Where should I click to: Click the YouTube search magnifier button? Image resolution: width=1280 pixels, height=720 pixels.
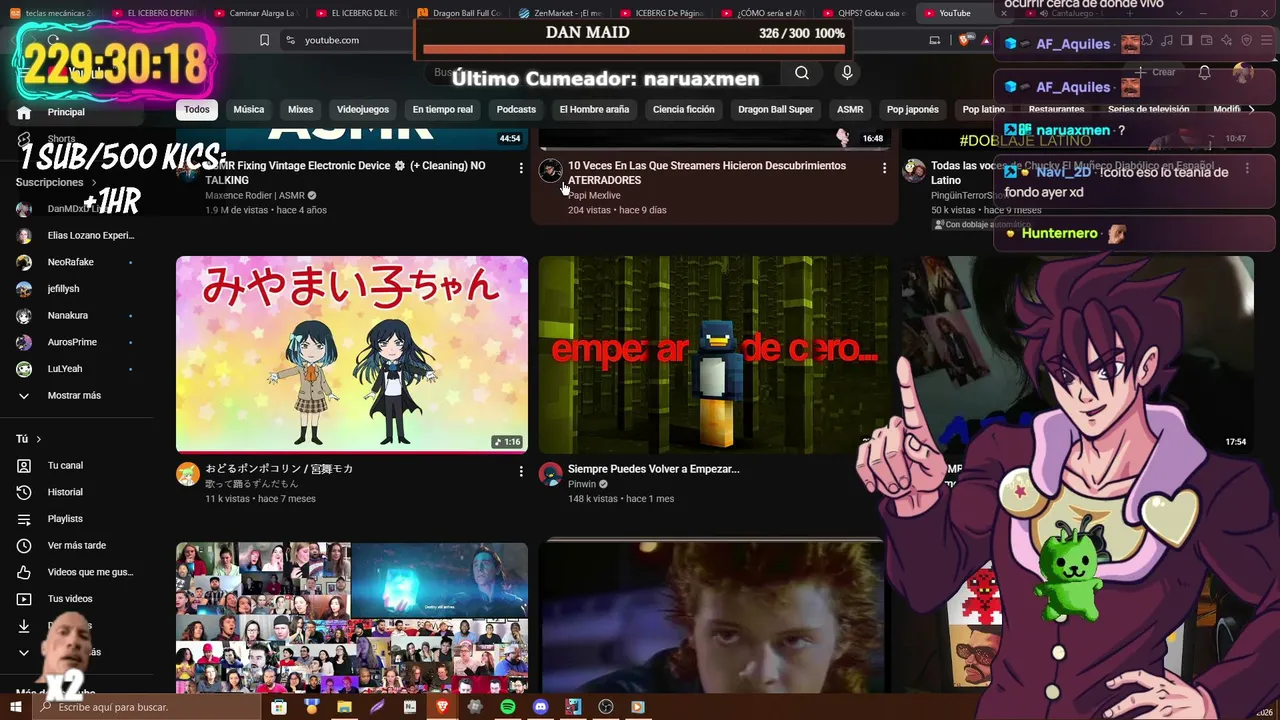click(x=802, y=72)
